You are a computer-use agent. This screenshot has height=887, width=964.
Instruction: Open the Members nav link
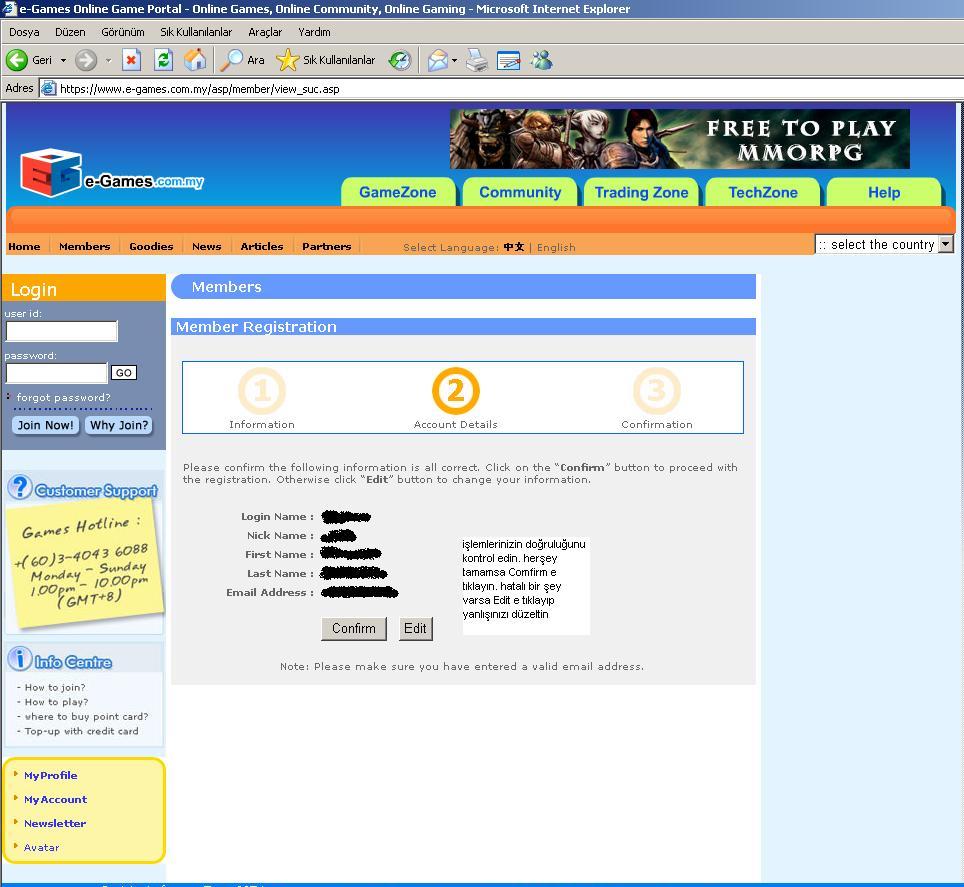coord(85,246)
